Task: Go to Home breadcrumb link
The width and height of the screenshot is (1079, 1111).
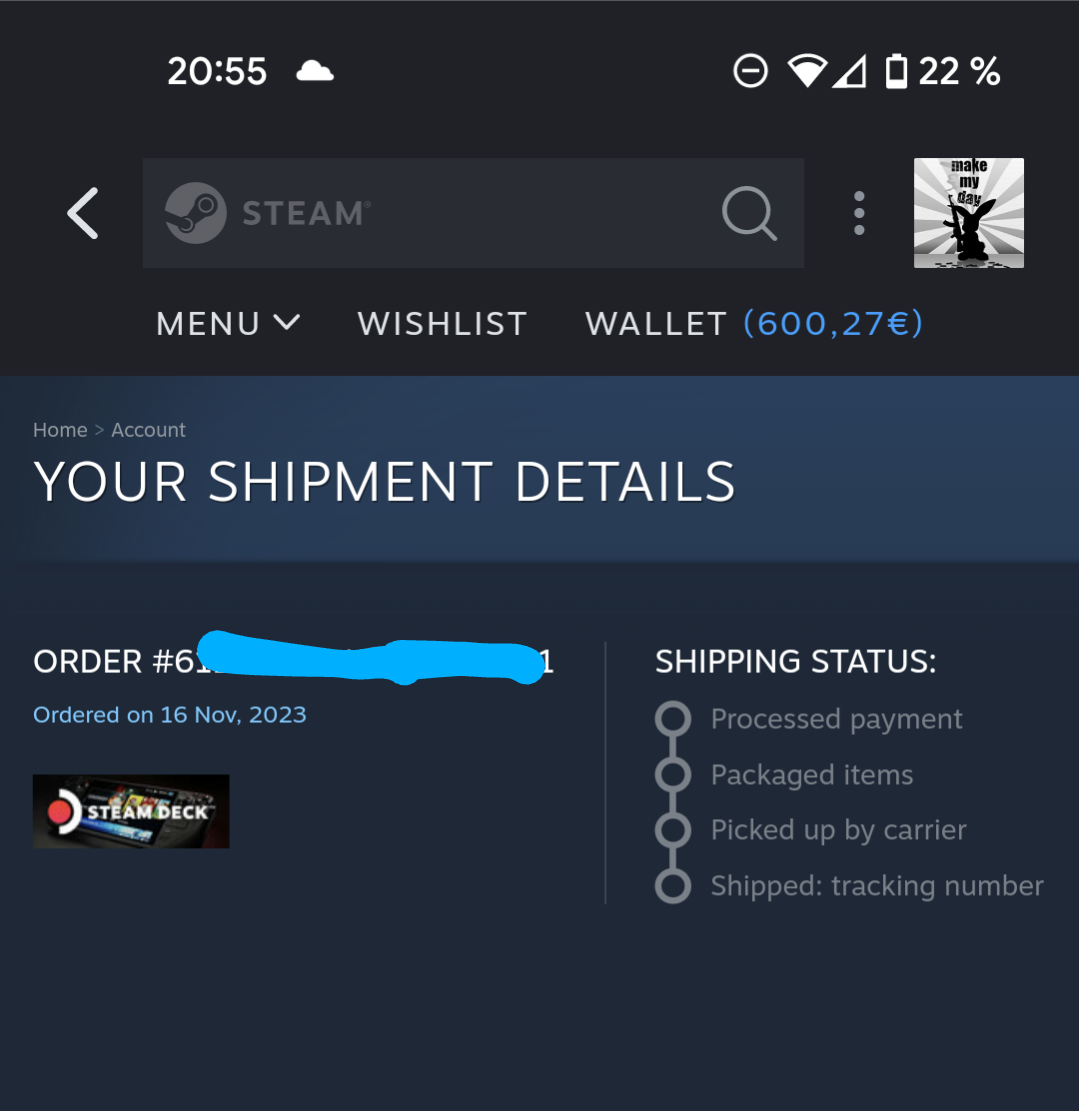Action: pyautogui.click(x=60, y=430)
